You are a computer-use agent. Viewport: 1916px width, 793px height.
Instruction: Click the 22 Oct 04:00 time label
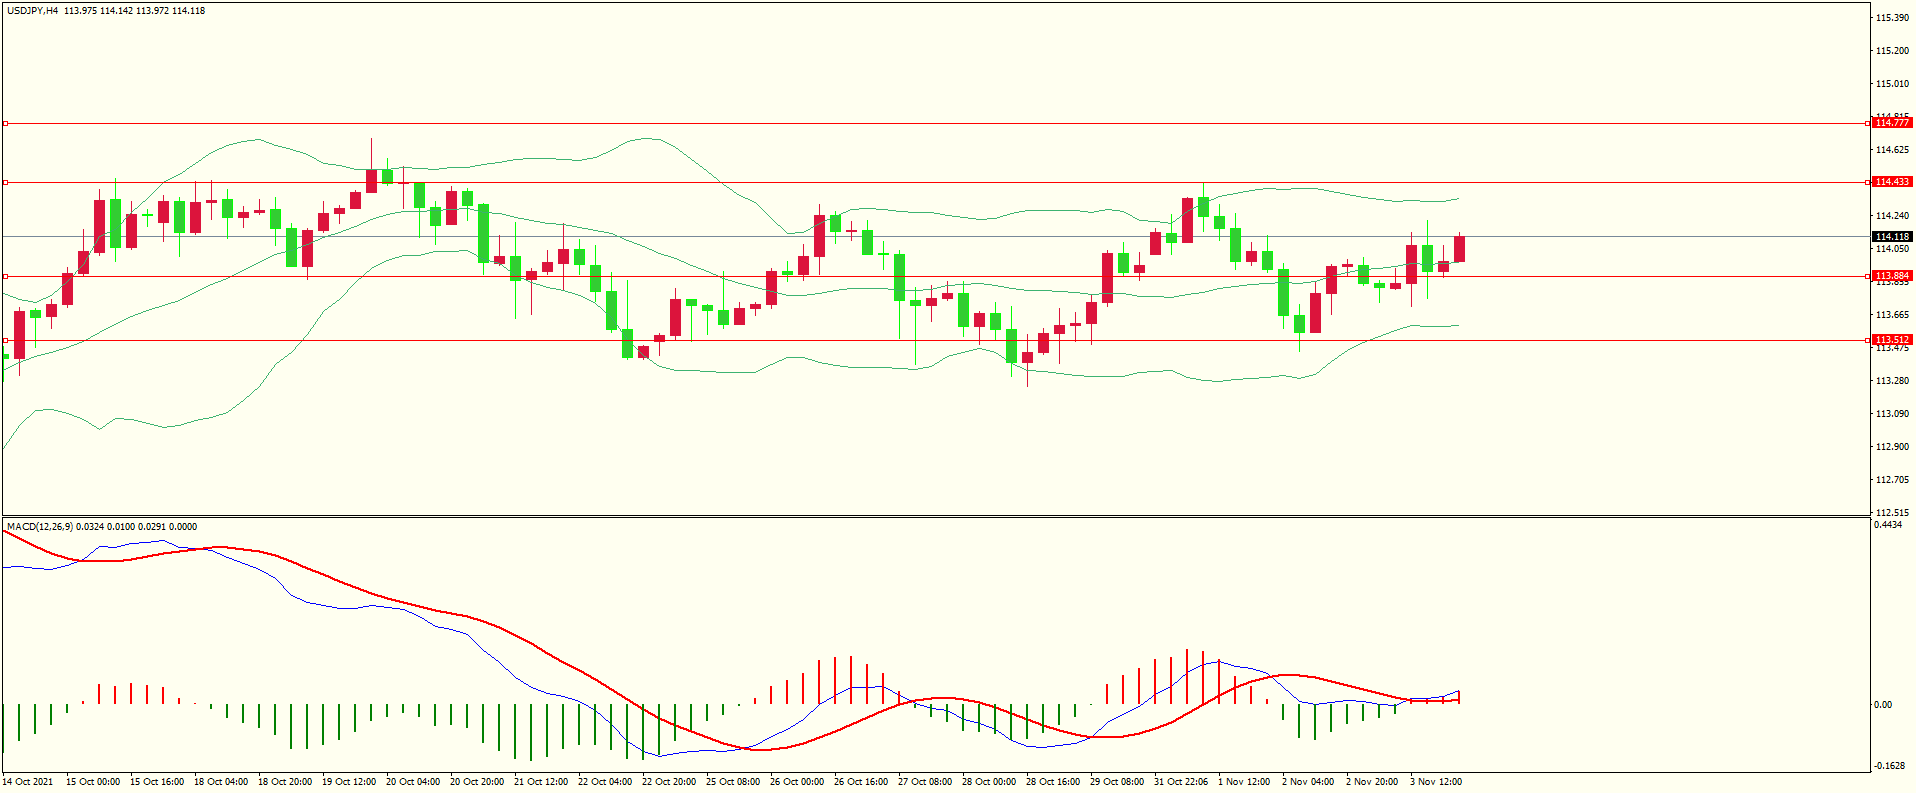tap(605, 782)
